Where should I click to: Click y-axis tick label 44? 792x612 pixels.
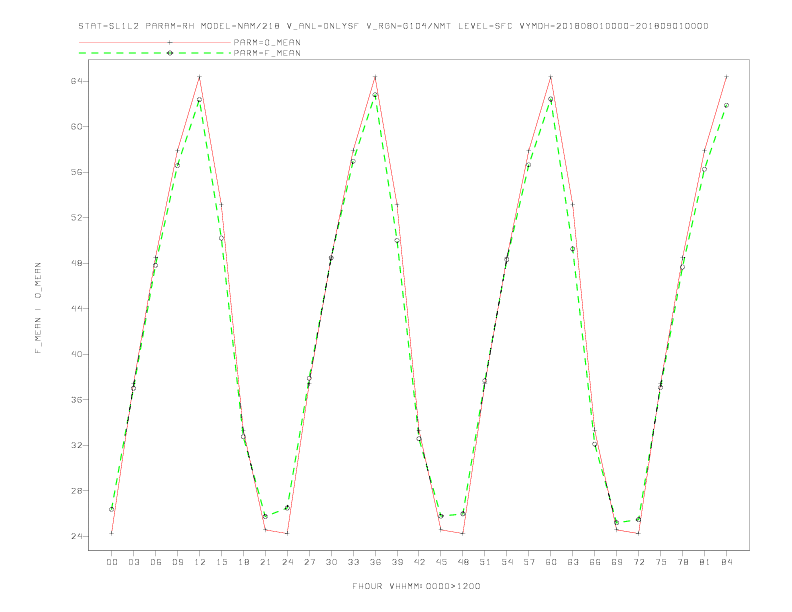click(x=77, y=309)
